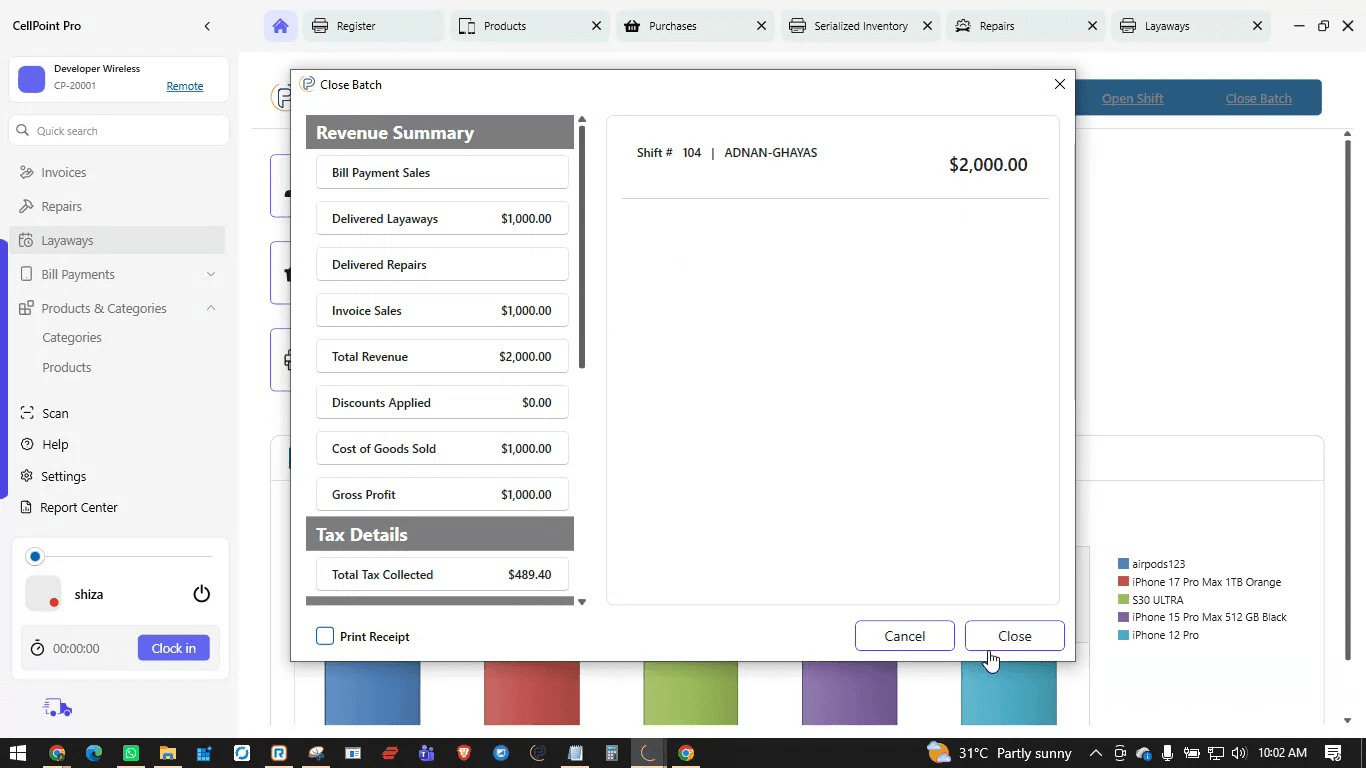Click the Open Shift link
The width and height of the screenshot is (1366, 768).
click(1132, 98)
